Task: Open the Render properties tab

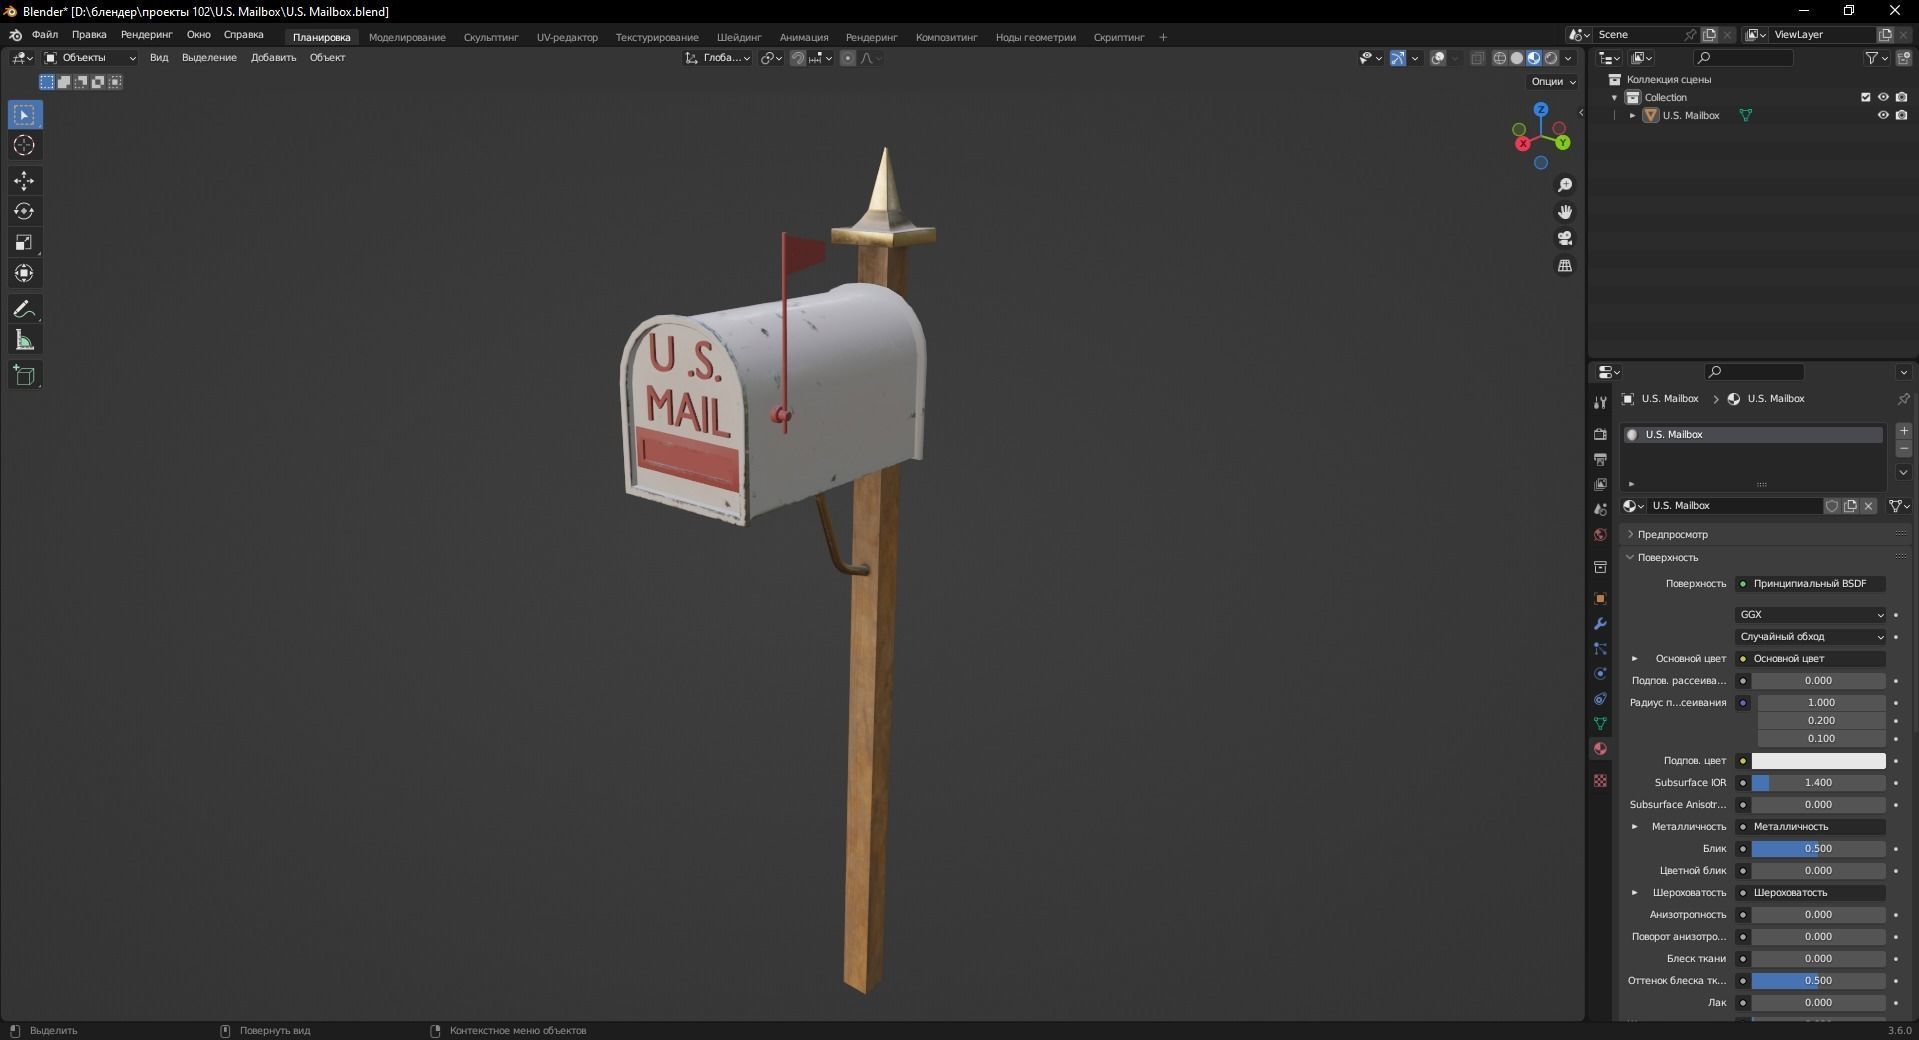Action: [1600, 434]
